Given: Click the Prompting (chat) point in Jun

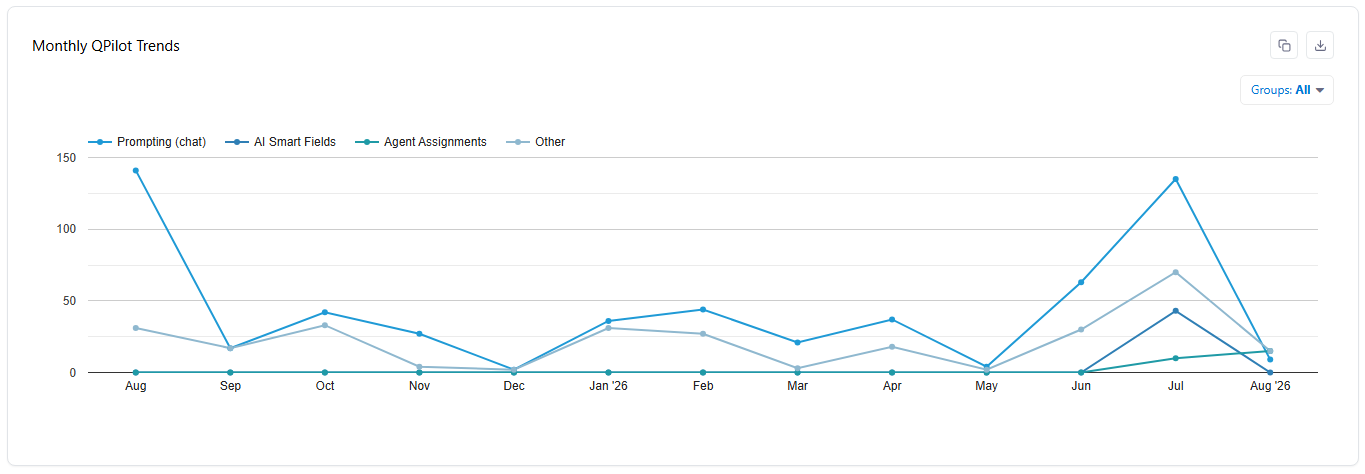Looking at the screenshot, I should pyautogui.click(x=1081, y=282).
